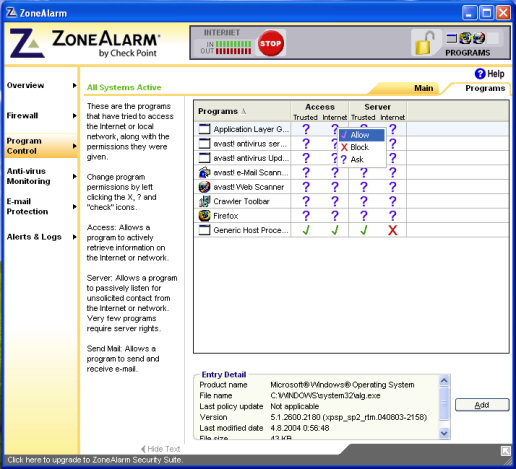Click Access Internet checkmark for Generic Host Process
516x469 pixels.
[x=335, y=230]
